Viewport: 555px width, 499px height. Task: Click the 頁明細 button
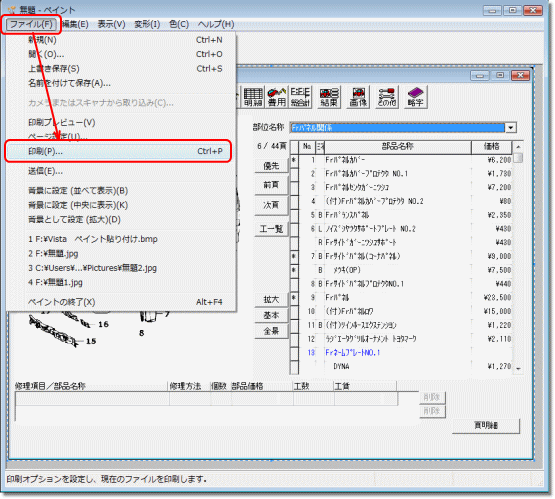coord(486,425)
